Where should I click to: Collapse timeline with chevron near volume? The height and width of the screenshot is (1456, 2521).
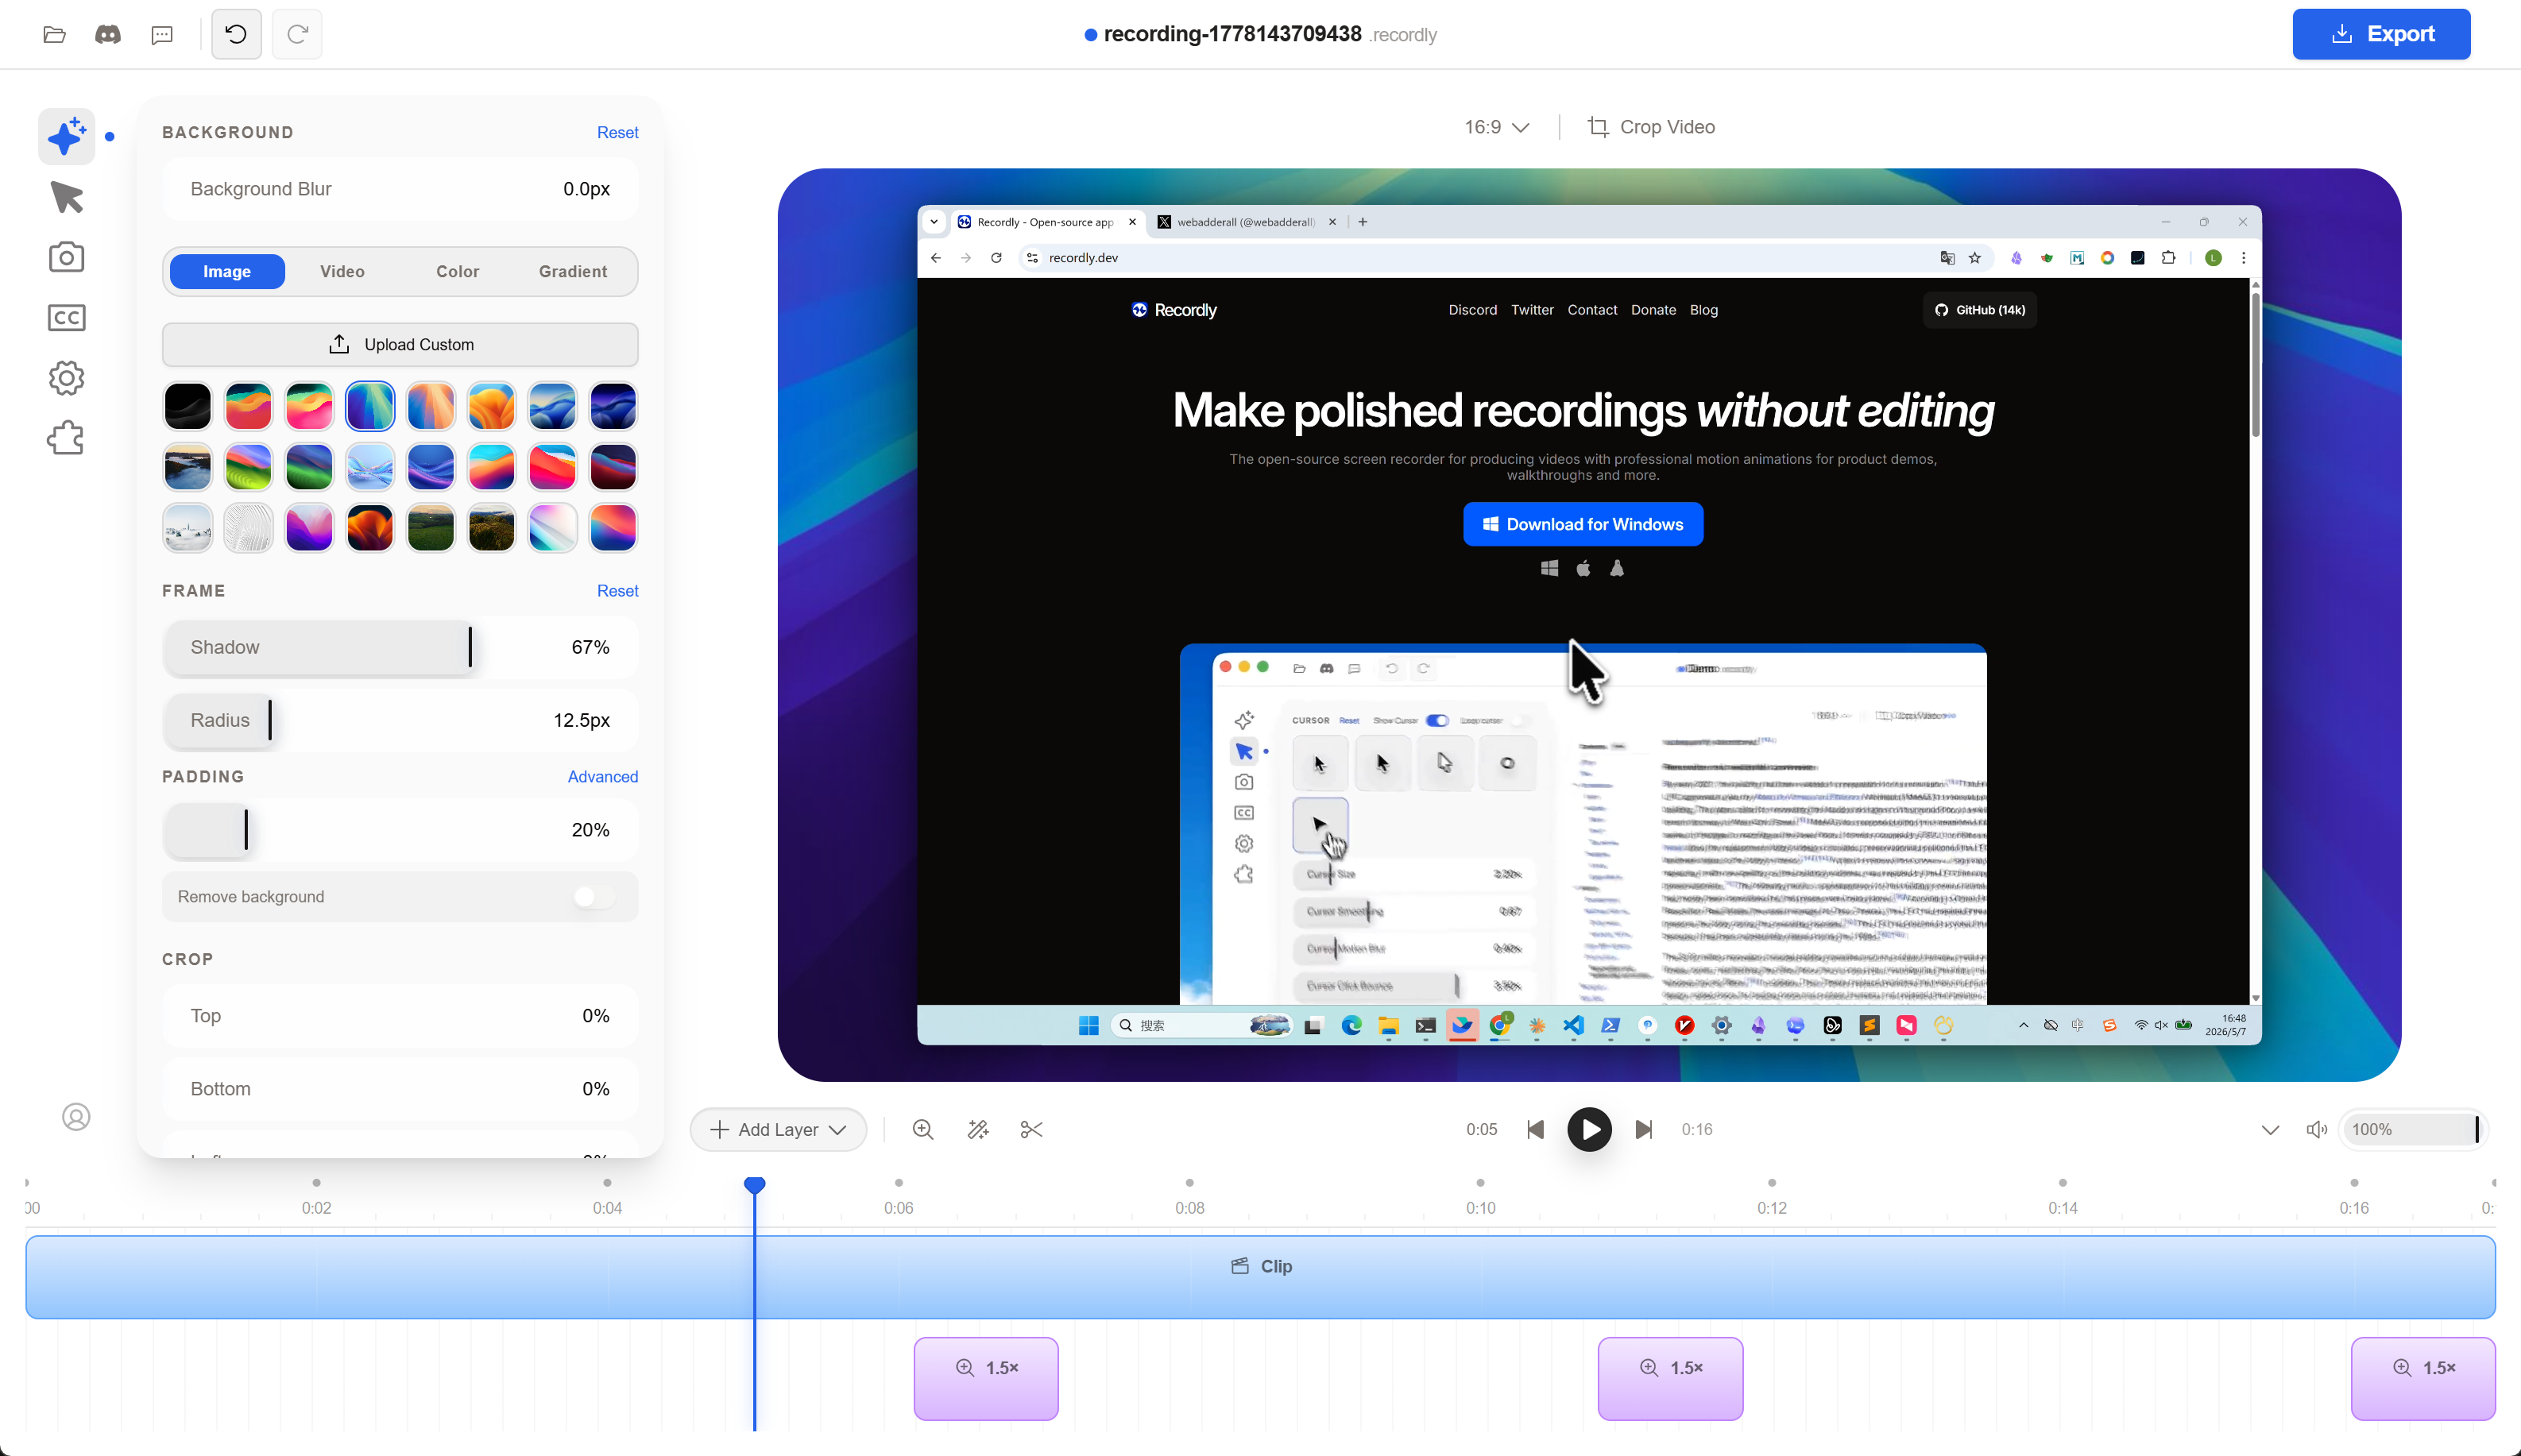tap(2270, 1129)
